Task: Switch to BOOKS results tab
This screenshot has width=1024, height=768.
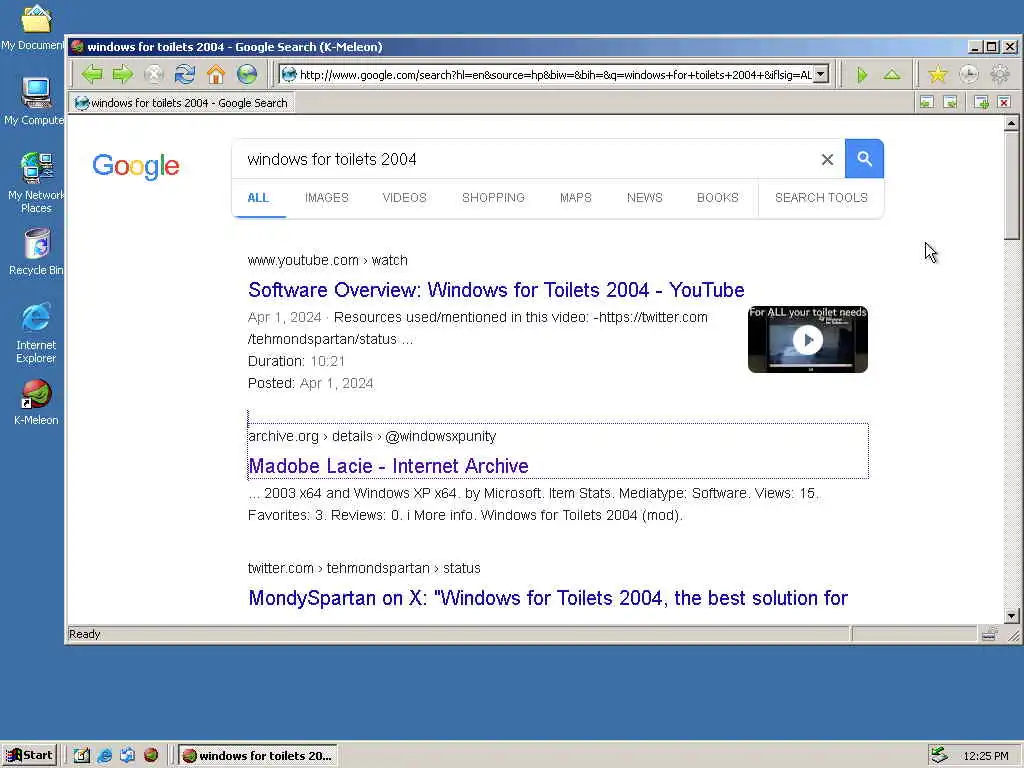Action: click(x=718, y=198)
